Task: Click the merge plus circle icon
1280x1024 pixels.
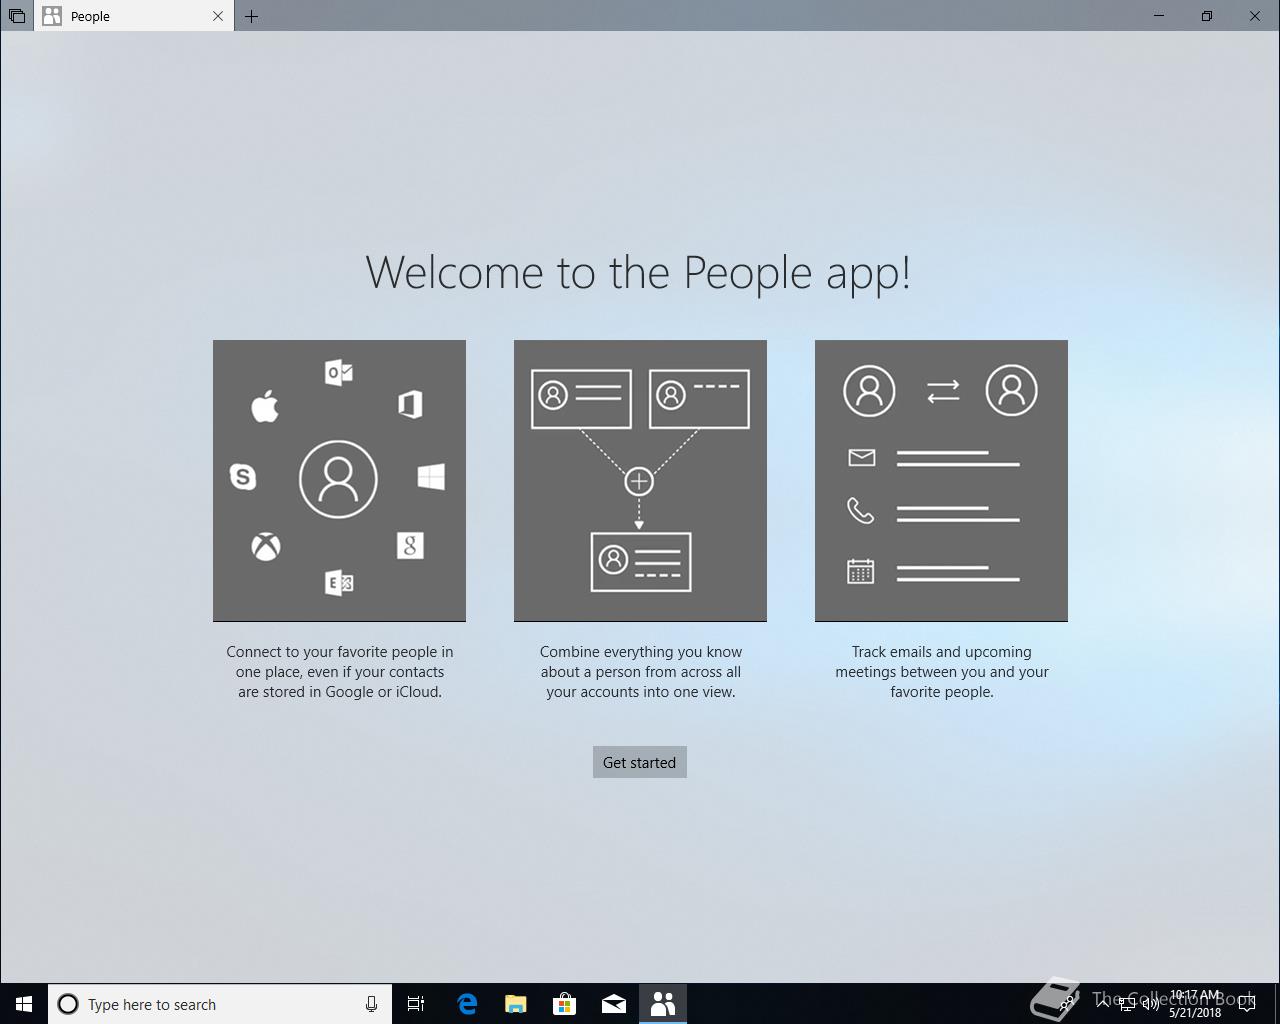Action: click(x=639, y=481)
